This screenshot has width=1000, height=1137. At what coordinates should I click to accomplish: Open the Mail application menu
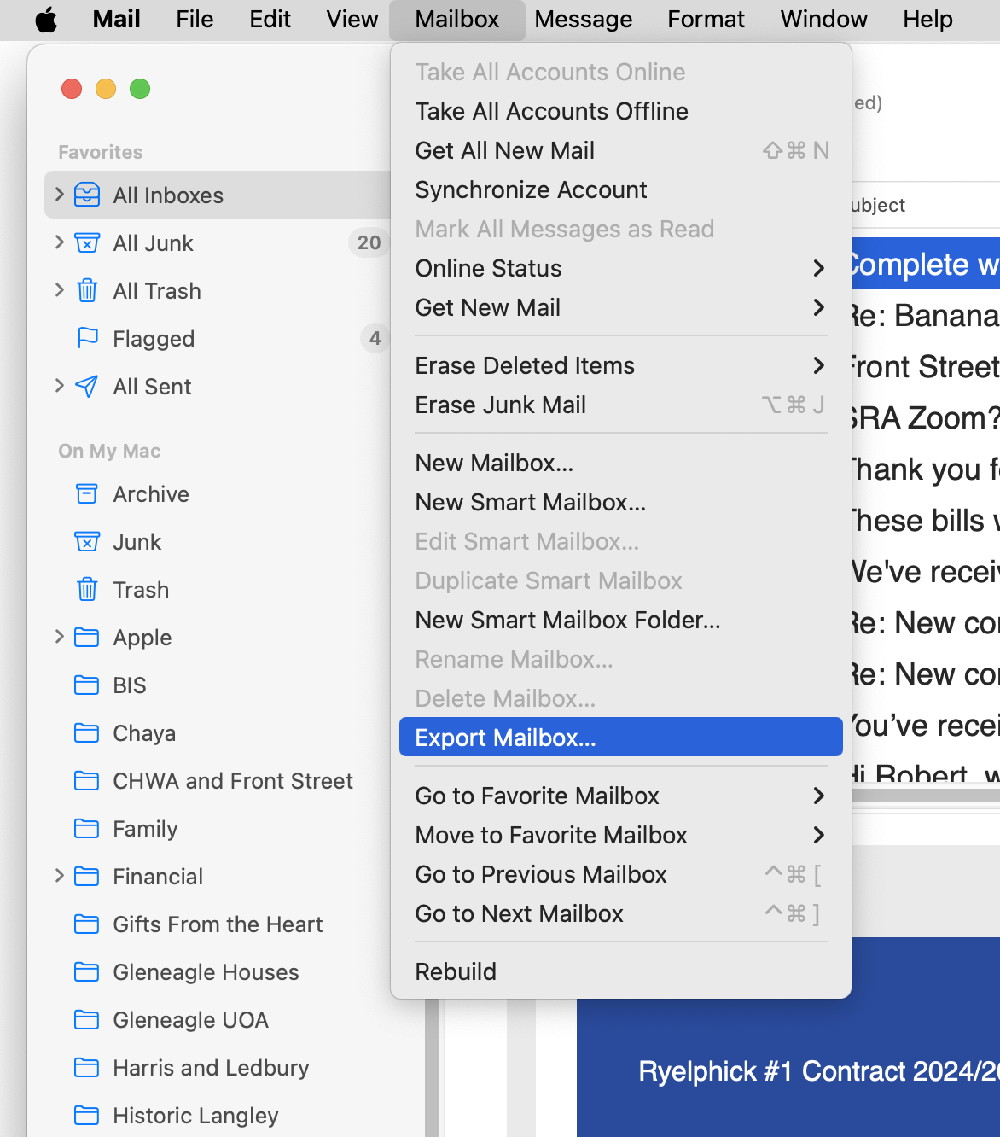click(x=116, y=19)
